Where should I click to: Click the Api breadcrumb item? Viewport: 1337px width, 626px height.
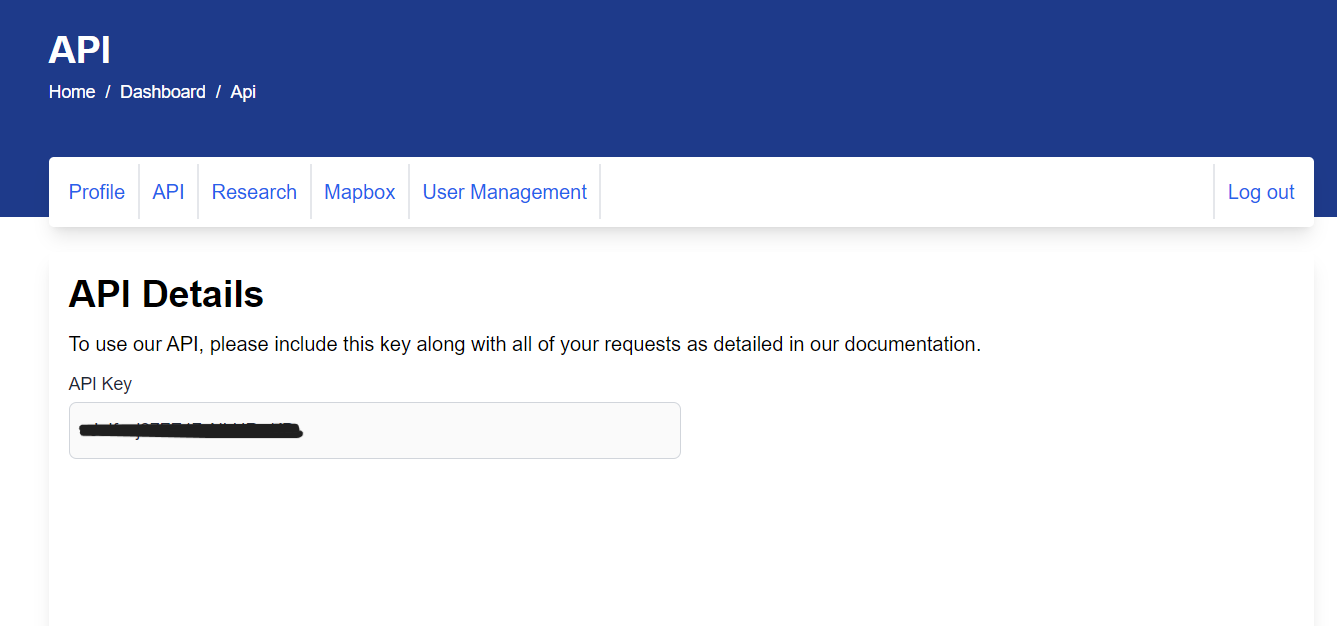243,92
